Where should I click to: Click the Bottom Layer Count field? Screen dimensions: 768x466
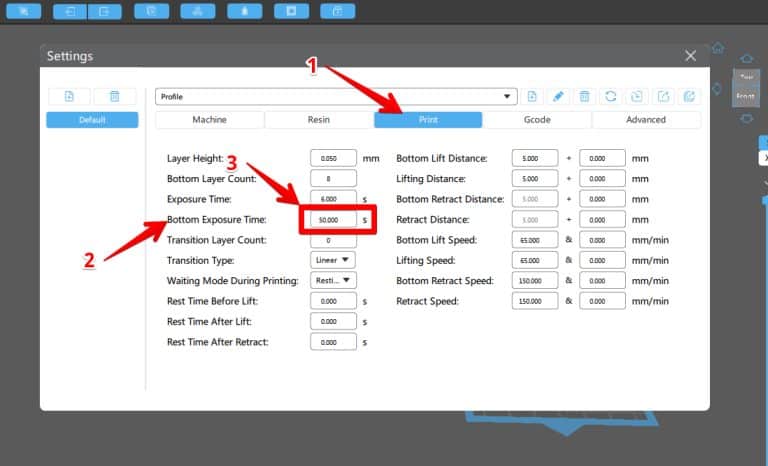coord(333,179)
